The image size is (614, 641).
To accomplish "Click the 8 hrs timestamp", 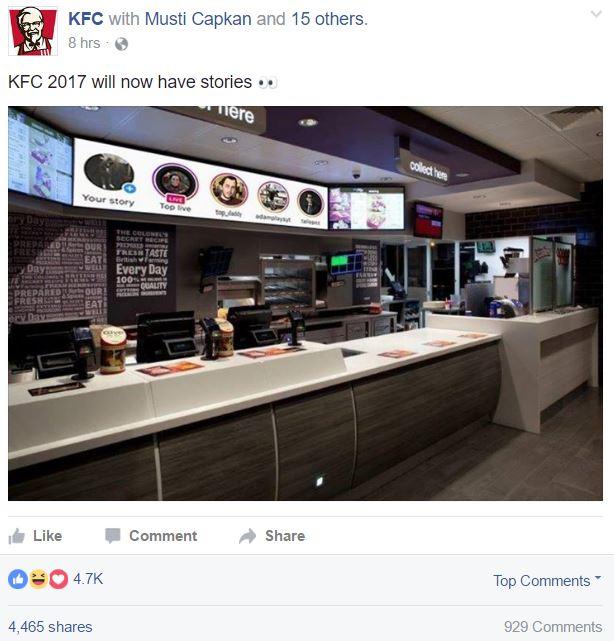I will coord(84,43).
